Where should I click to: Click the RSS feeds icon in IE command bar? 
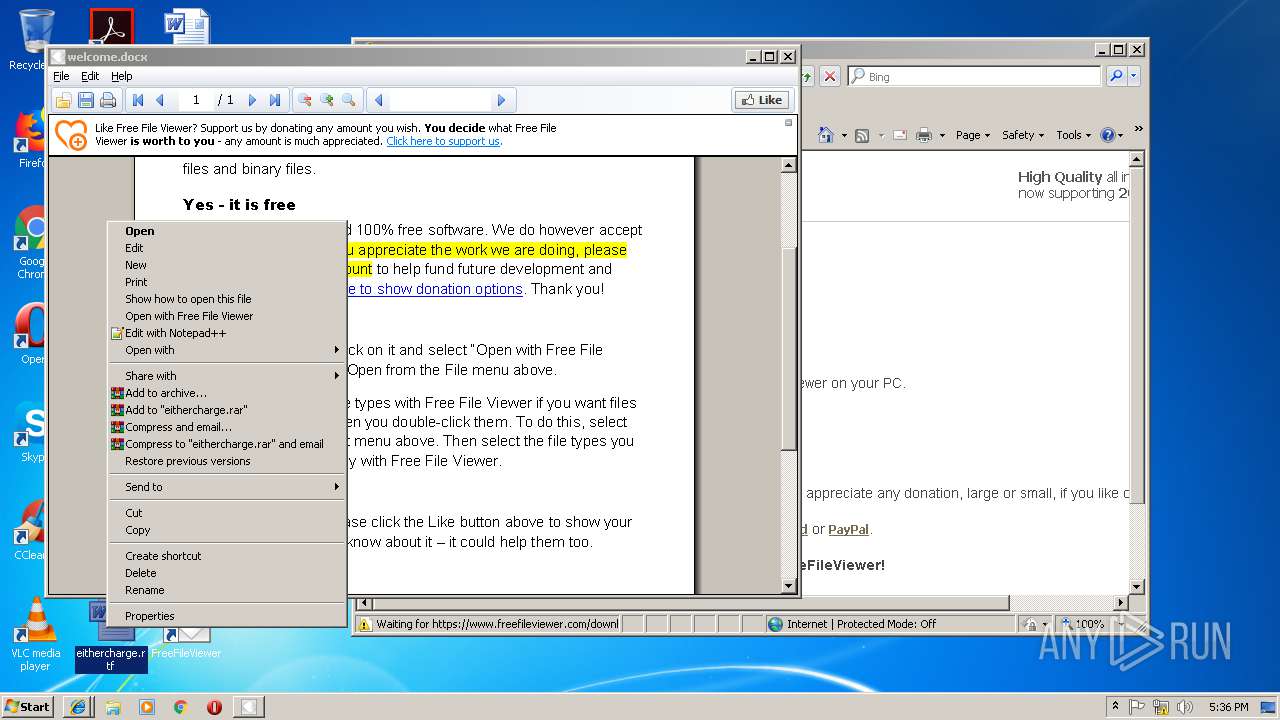coord(861,135)
